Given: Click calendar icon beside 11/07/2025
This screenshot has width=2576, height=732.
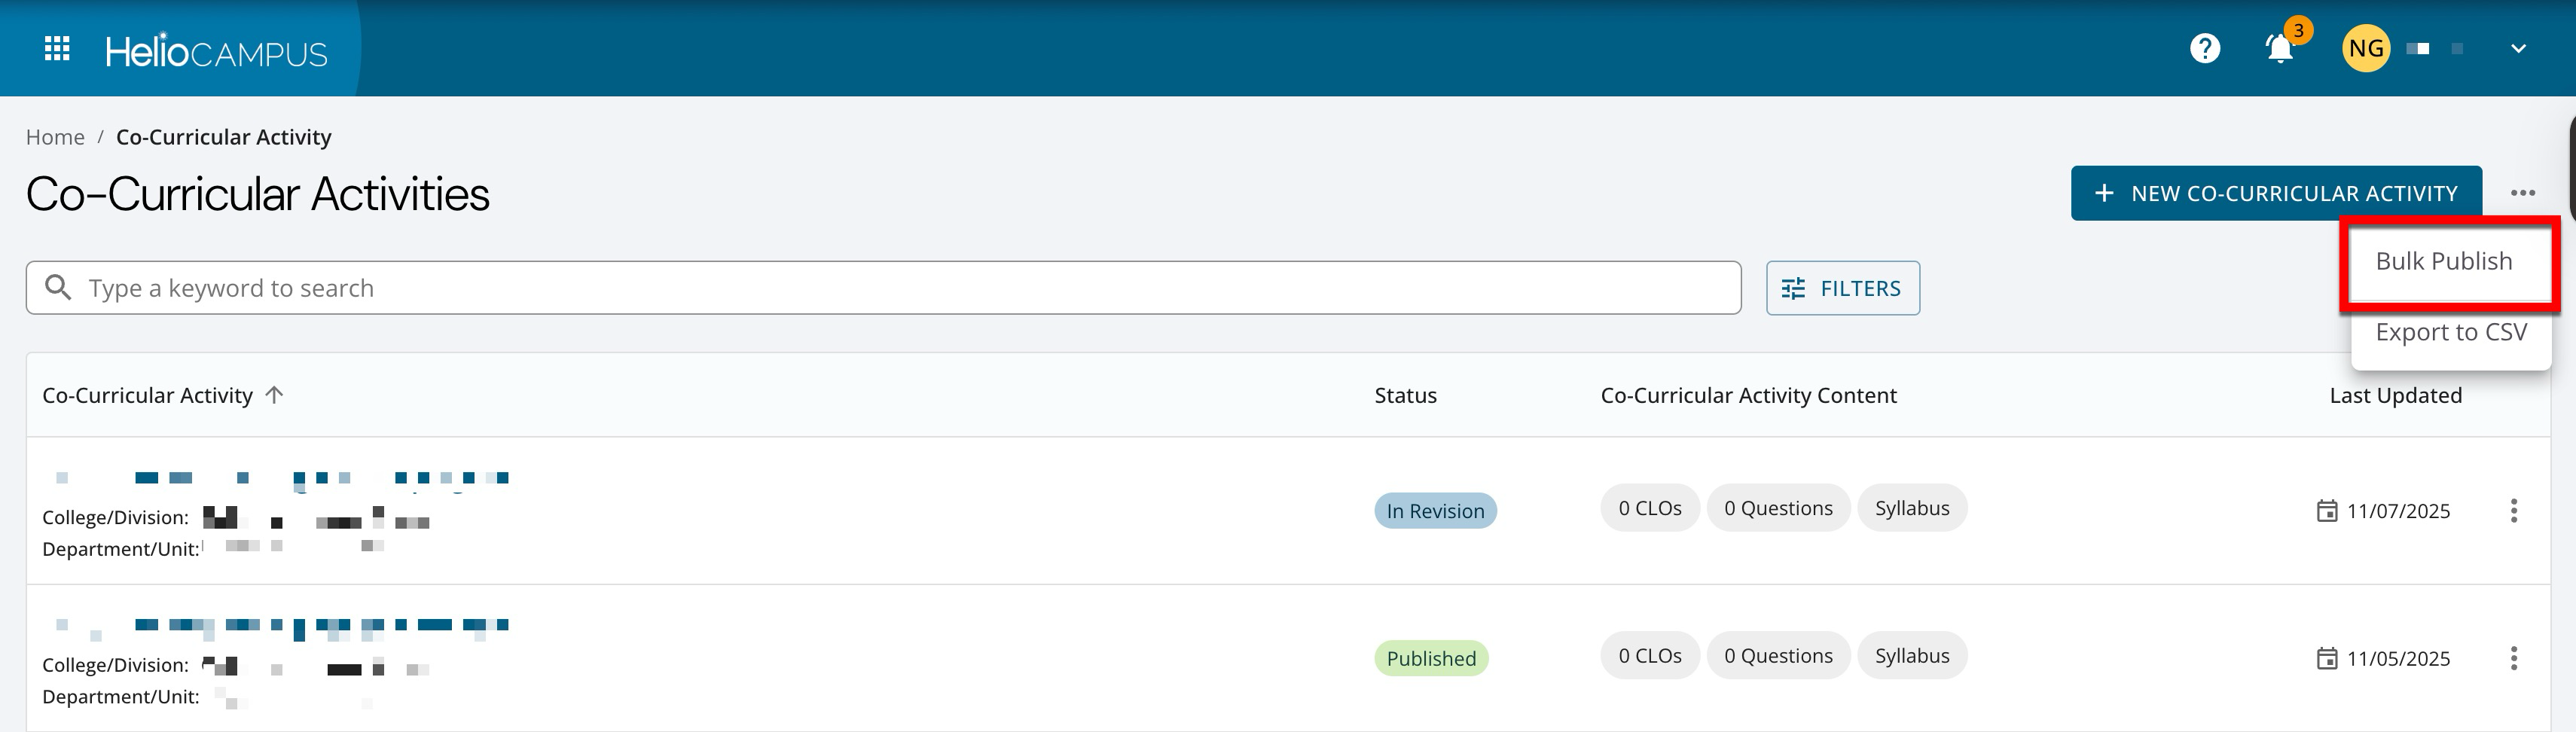Looking at the screenshot, I should 2327,511.
